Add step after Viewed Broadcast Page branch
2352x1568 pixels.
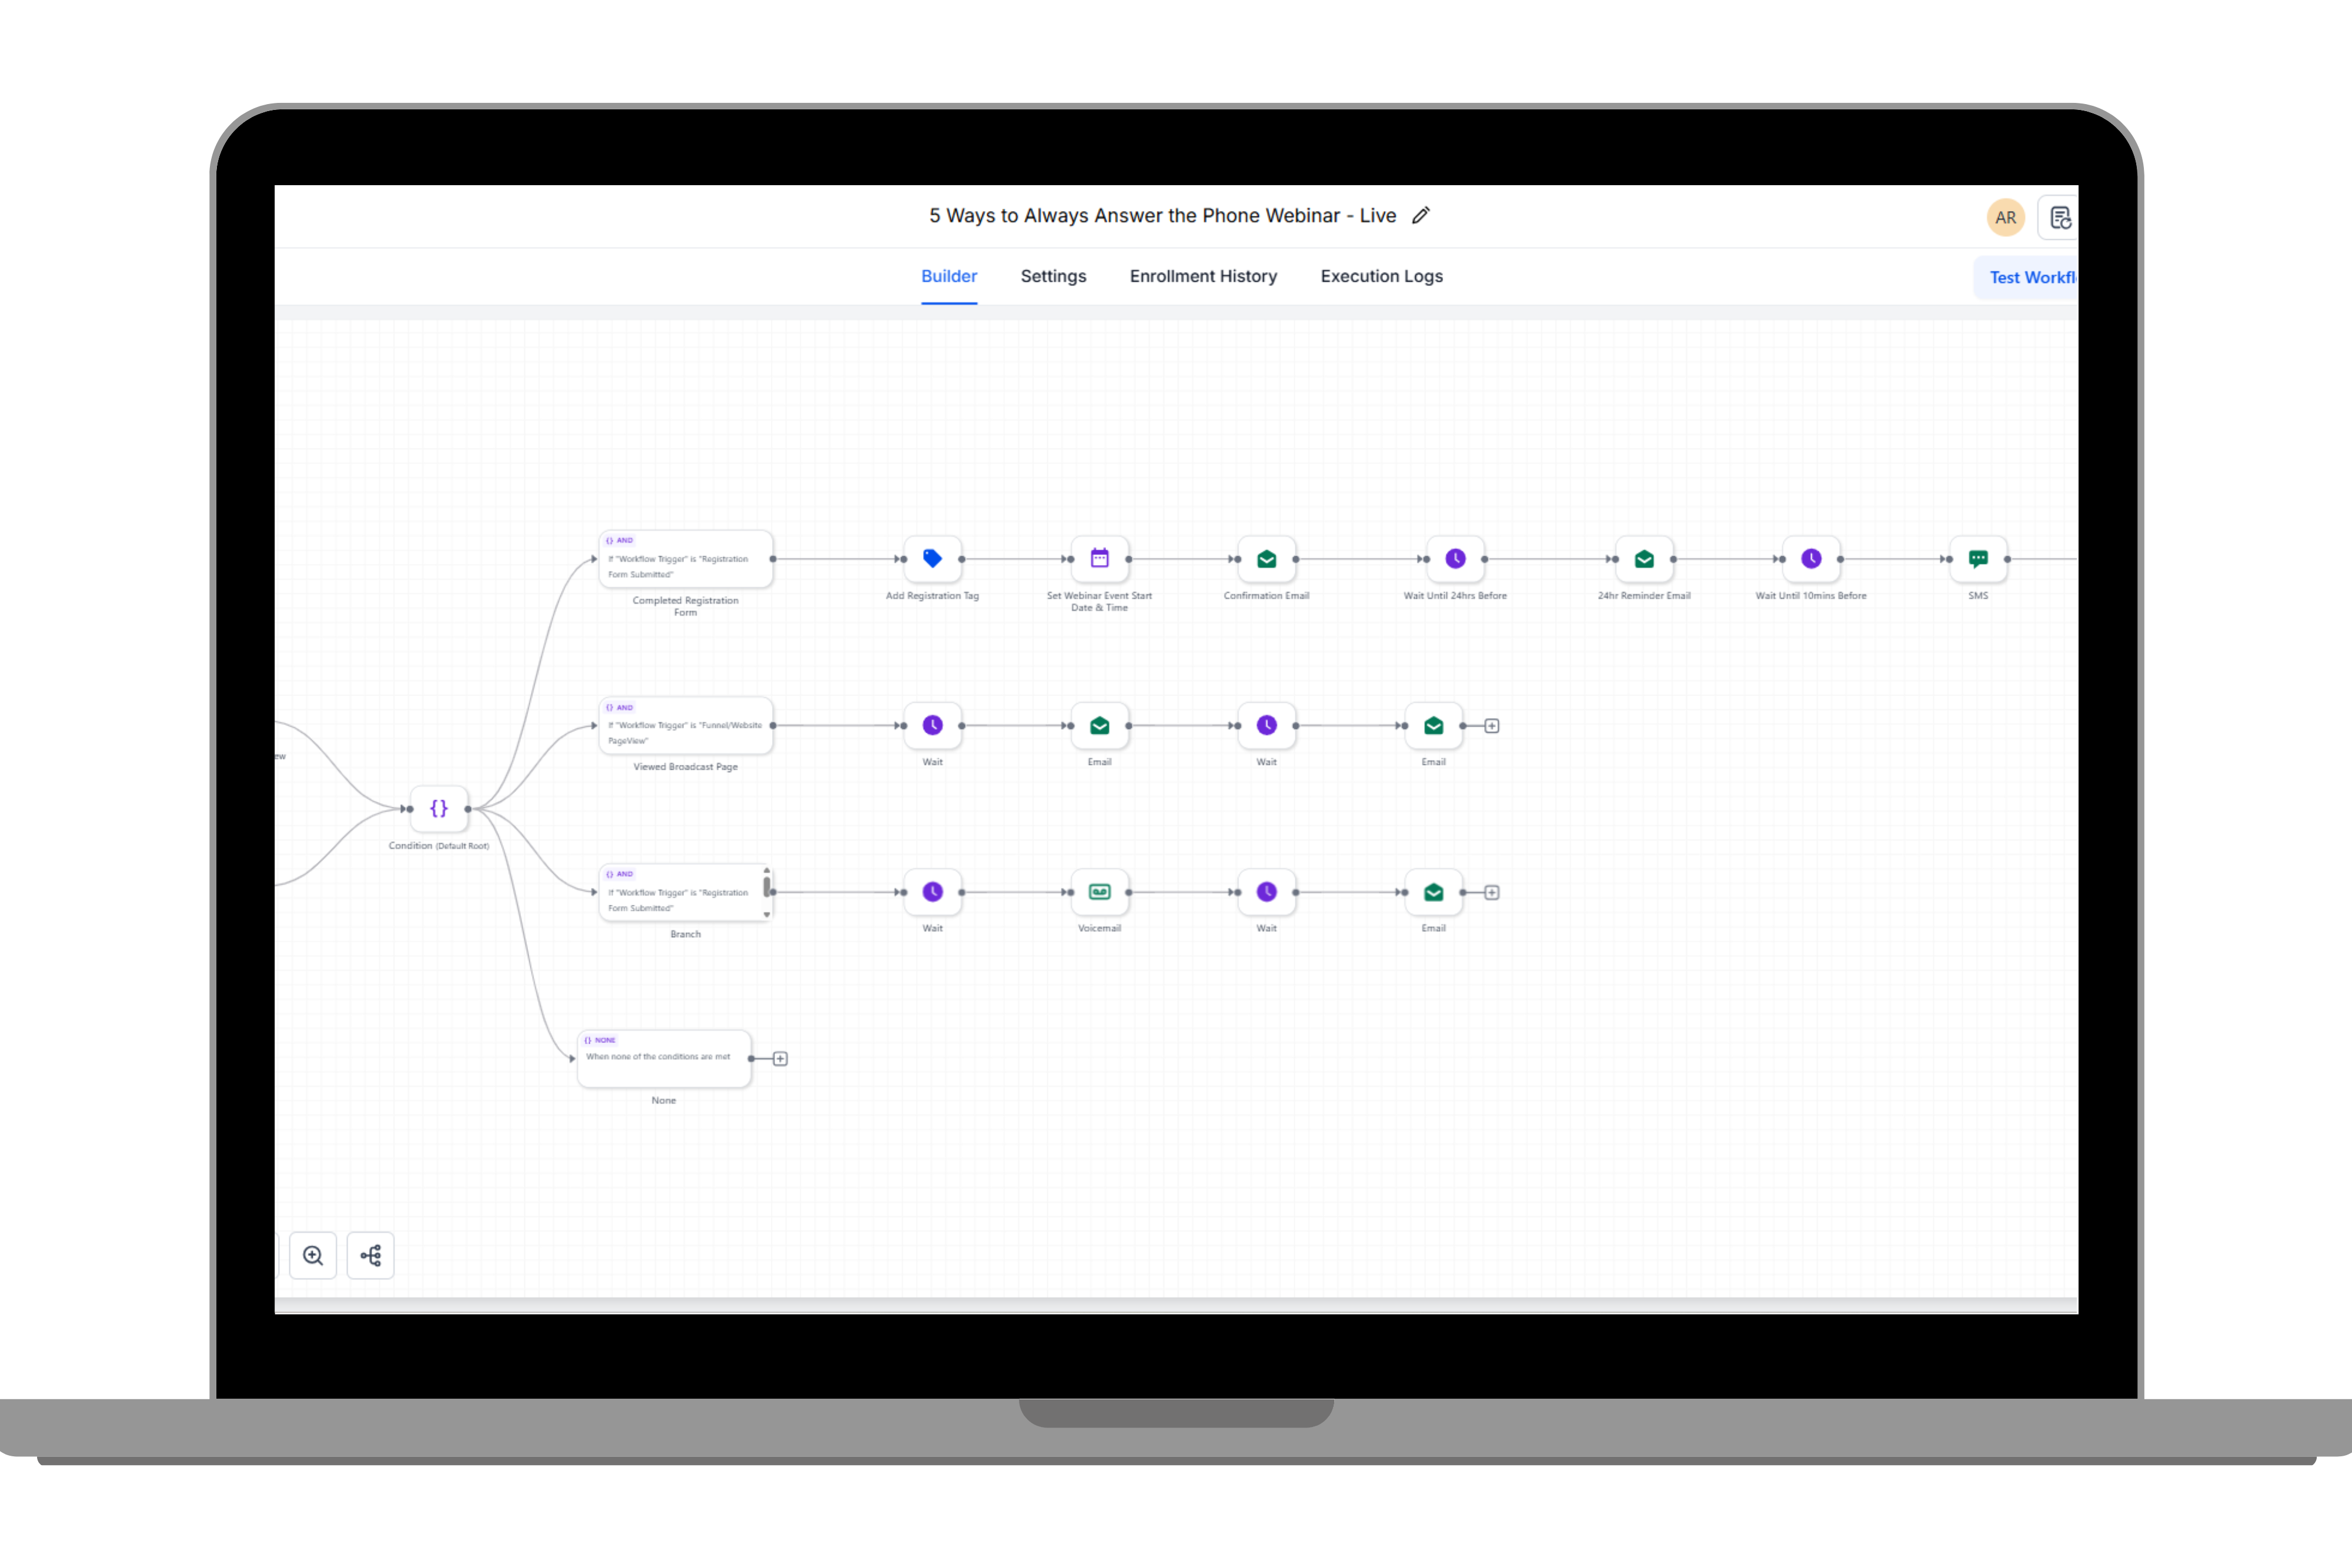pos(1491,726)
